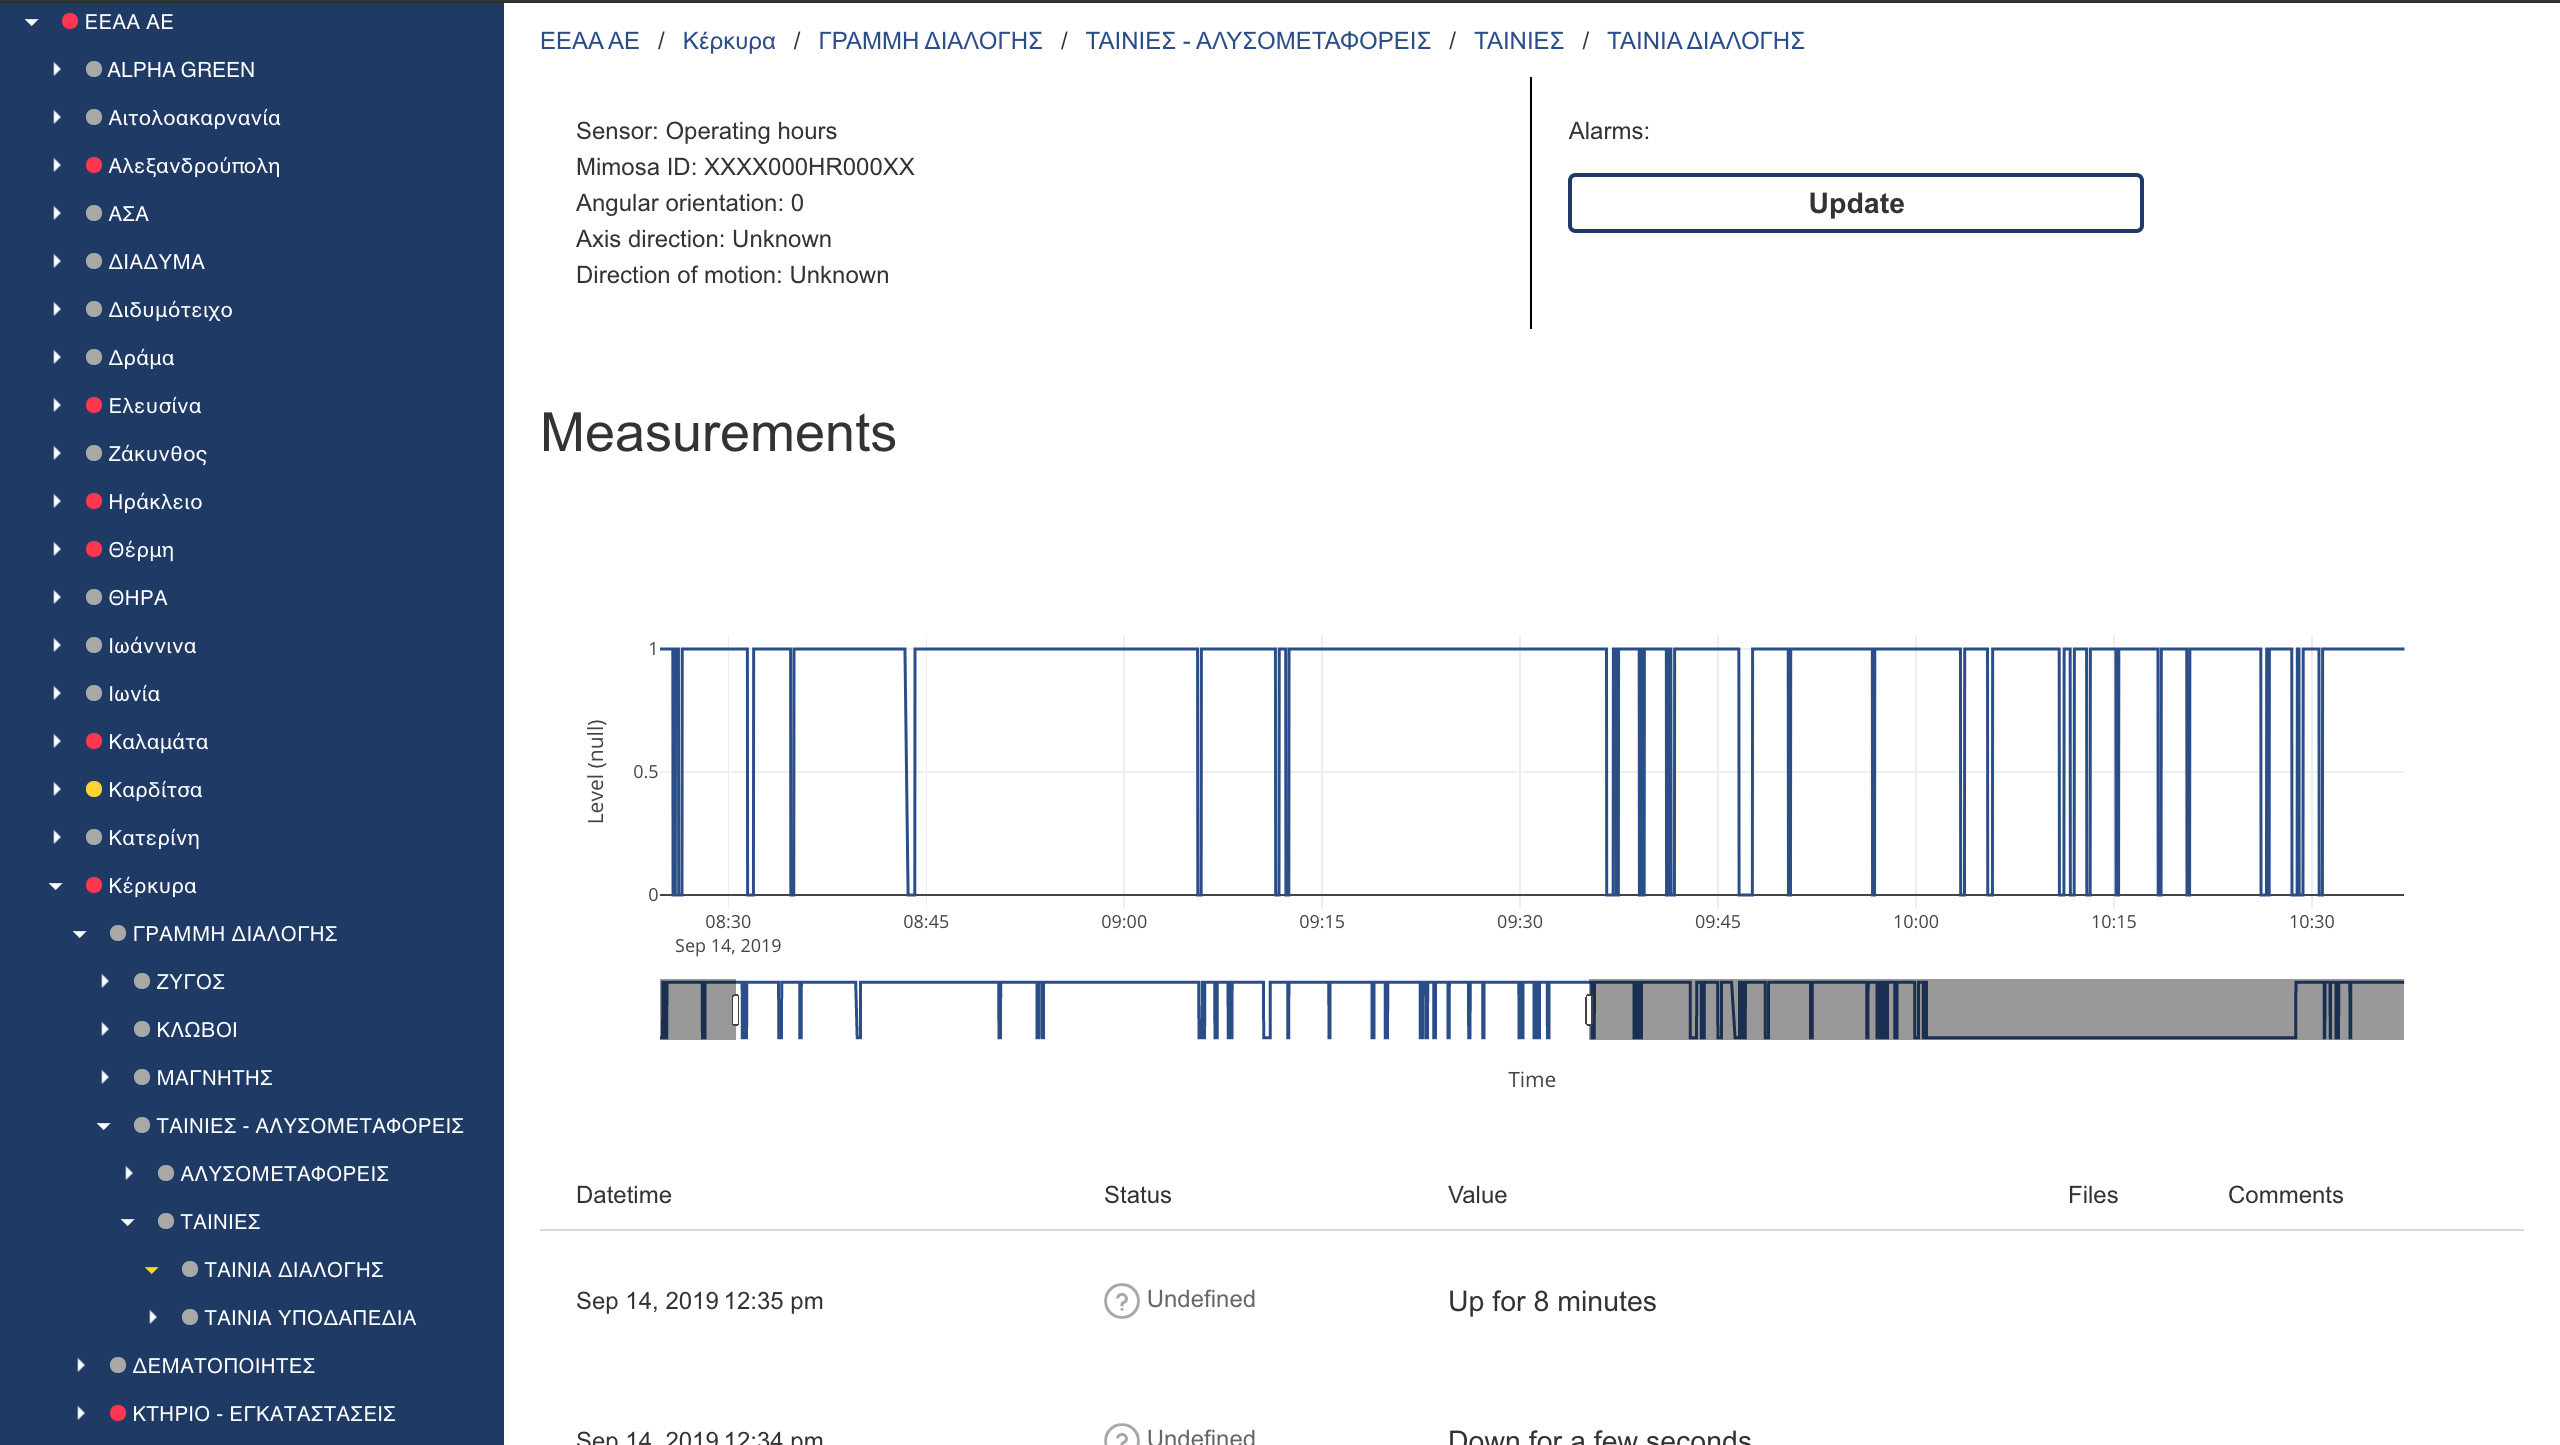This screenshot has height=1445, width=2560.
Task: Select ΔΕΜΑΤΟΠΟΙΗΤΕΣ in the sidebar tree
Action: [x=223, y=1366]
